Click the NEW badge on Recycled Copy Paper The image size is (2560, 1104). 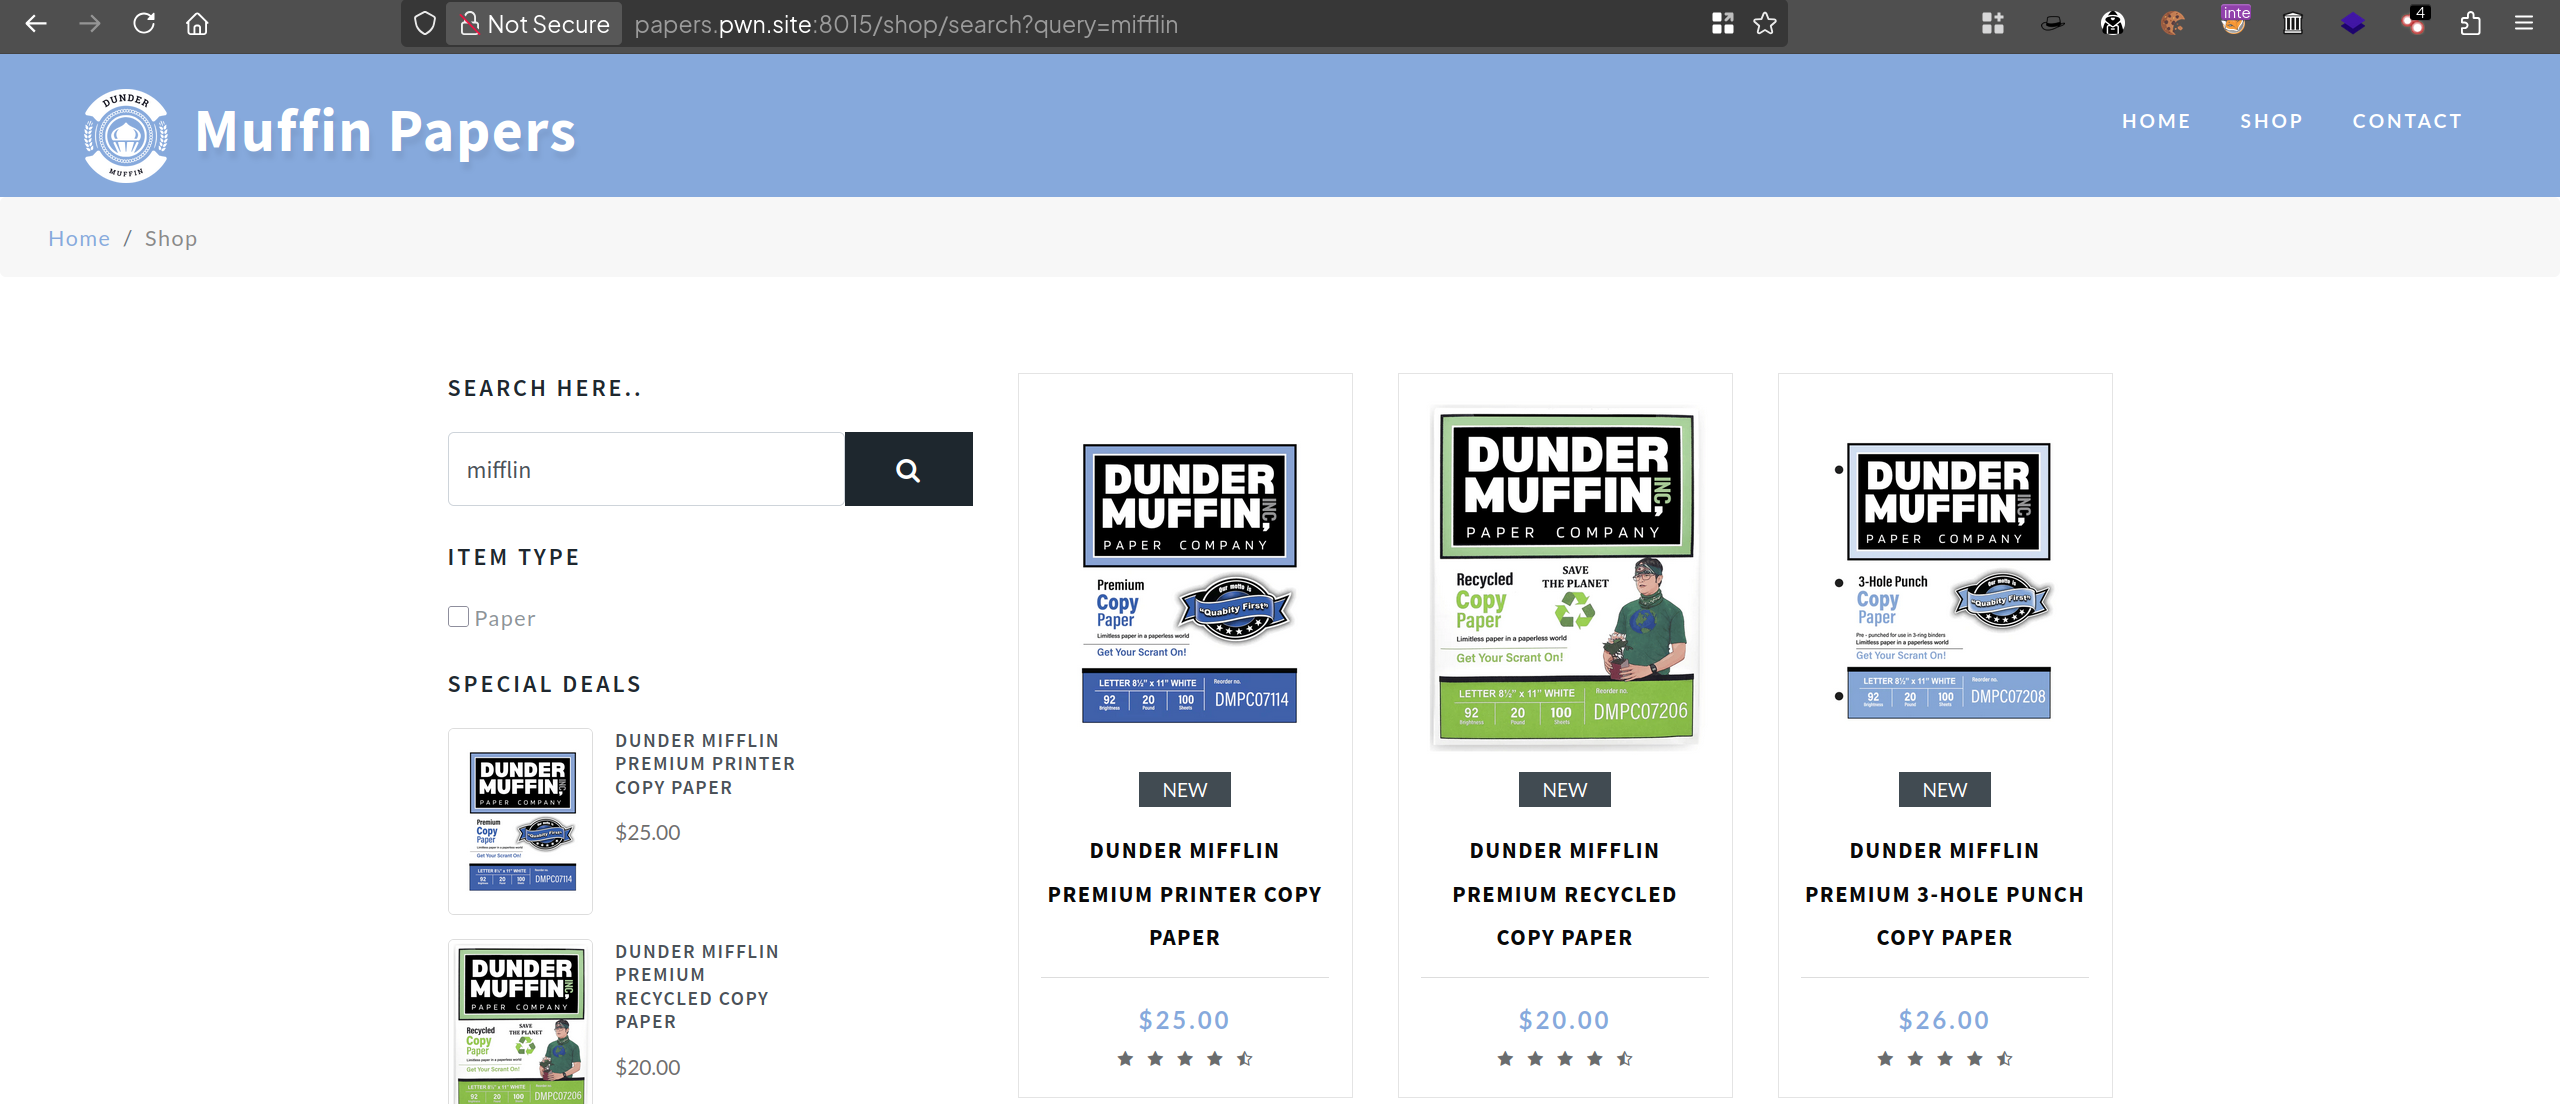click(1565, 789)
